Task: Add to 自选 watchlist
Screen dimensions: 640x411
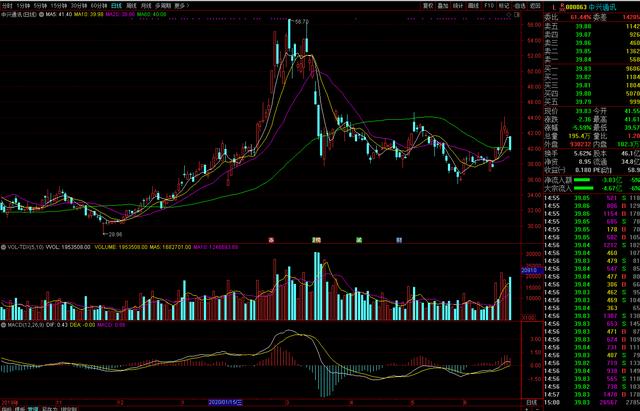Action: coord(520,6)
